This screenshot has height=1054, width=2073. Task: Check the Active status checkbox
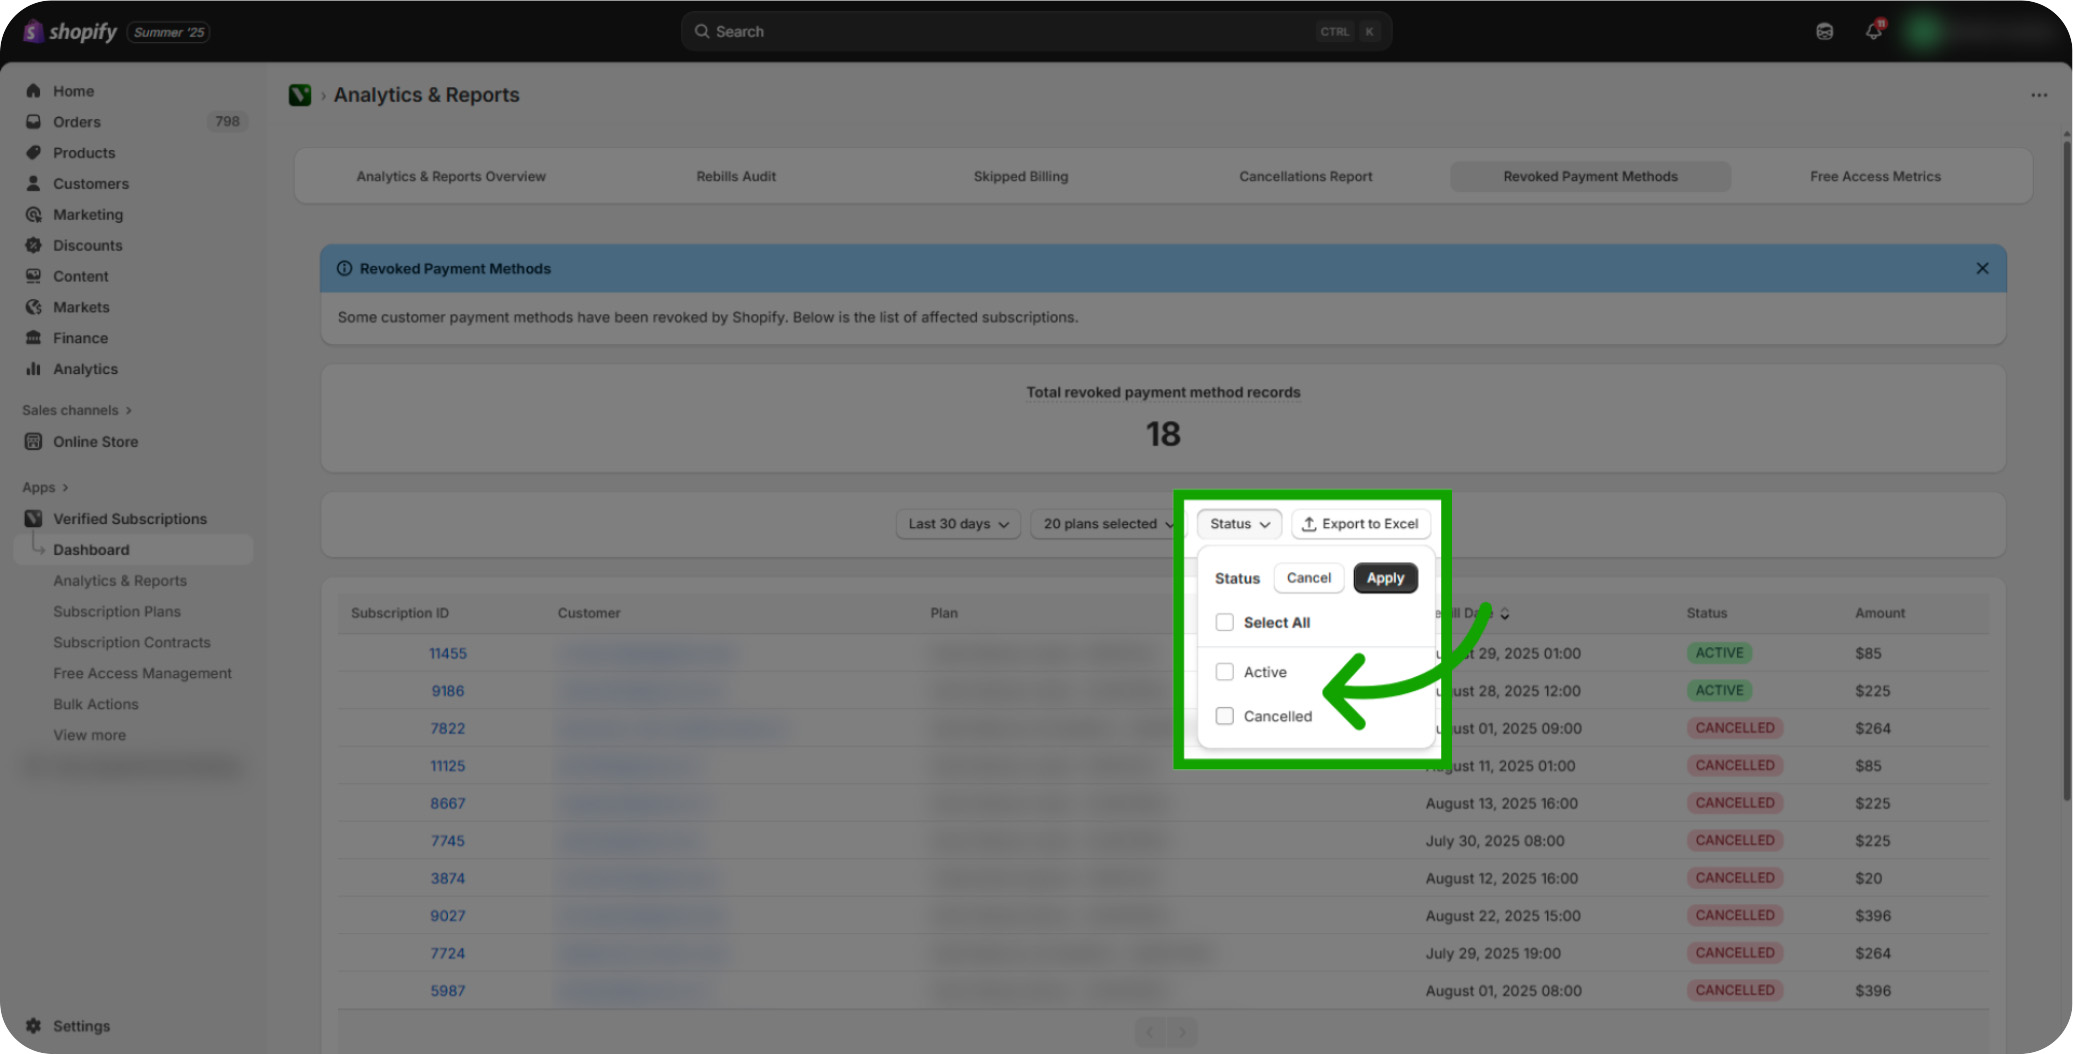coord(1224,672)
